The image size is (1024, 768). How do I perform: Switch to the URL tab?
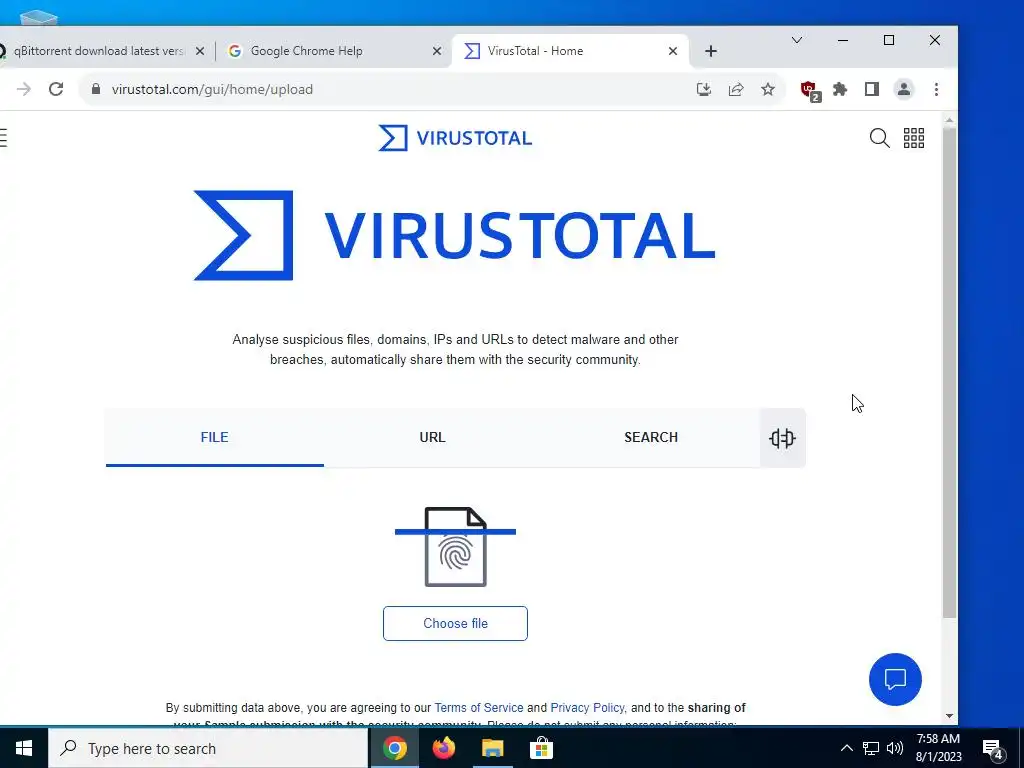(432, 438)
